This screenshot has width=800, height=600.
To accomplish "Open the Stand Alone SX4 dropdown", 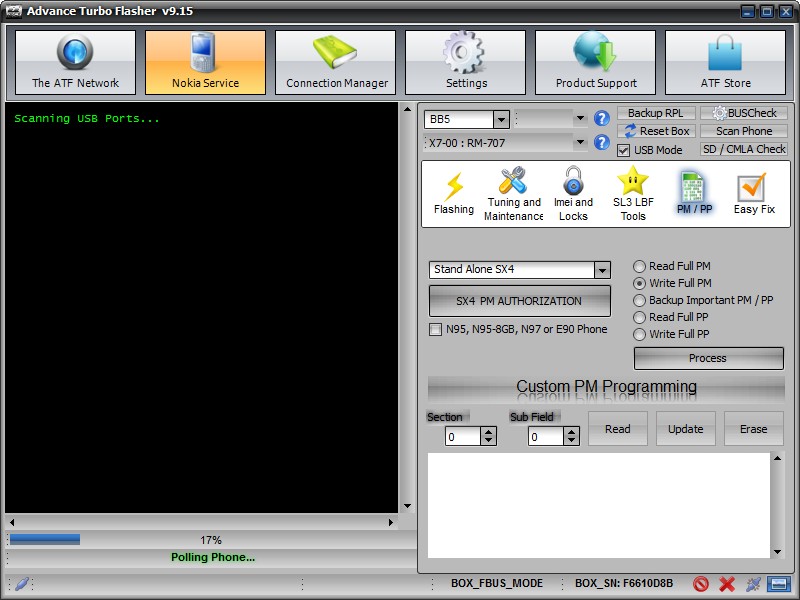I will (602, 270).
